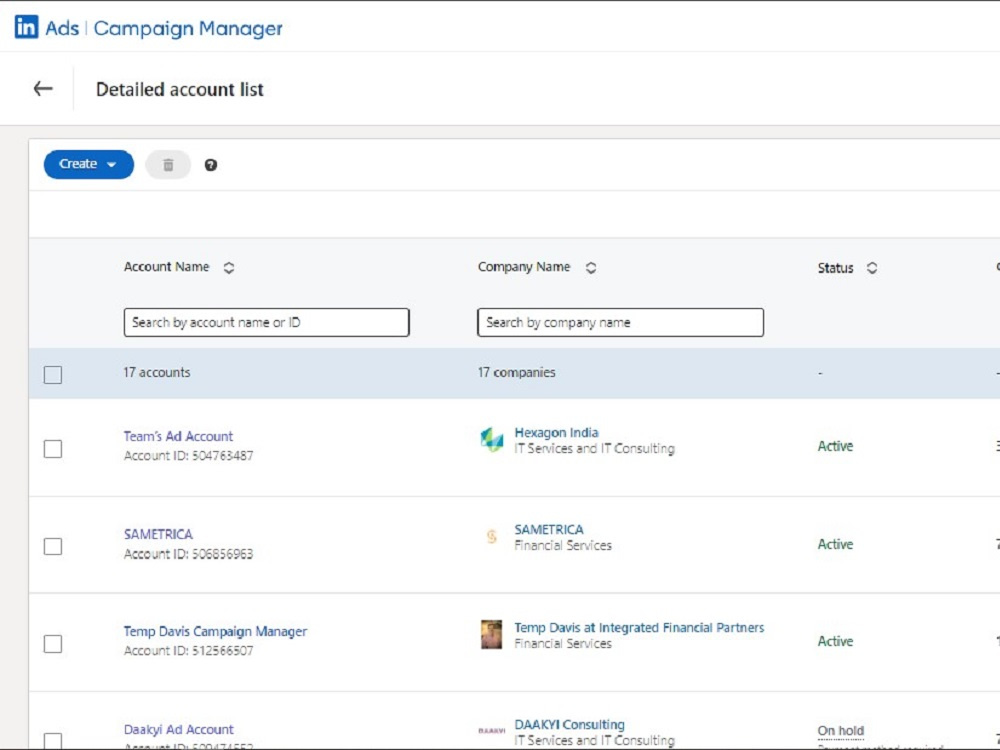Open SAMETRICA company name link
The width and height of the screenshot is (1000, 750).
point(549,529)
